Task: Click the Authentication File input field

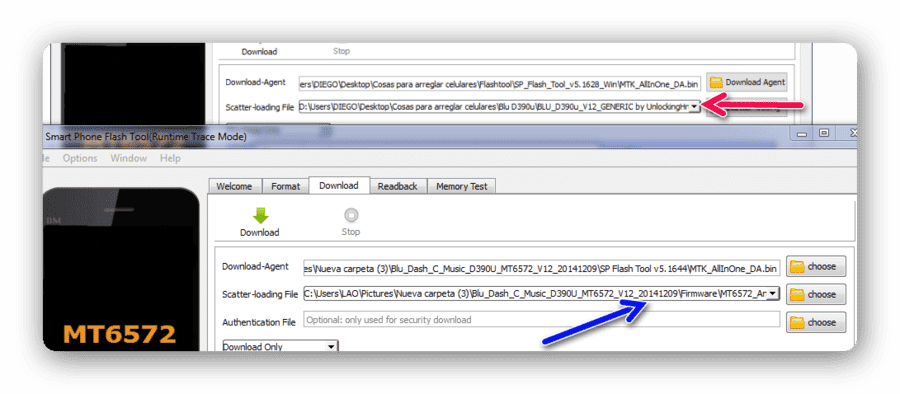Action: (541, 320)
